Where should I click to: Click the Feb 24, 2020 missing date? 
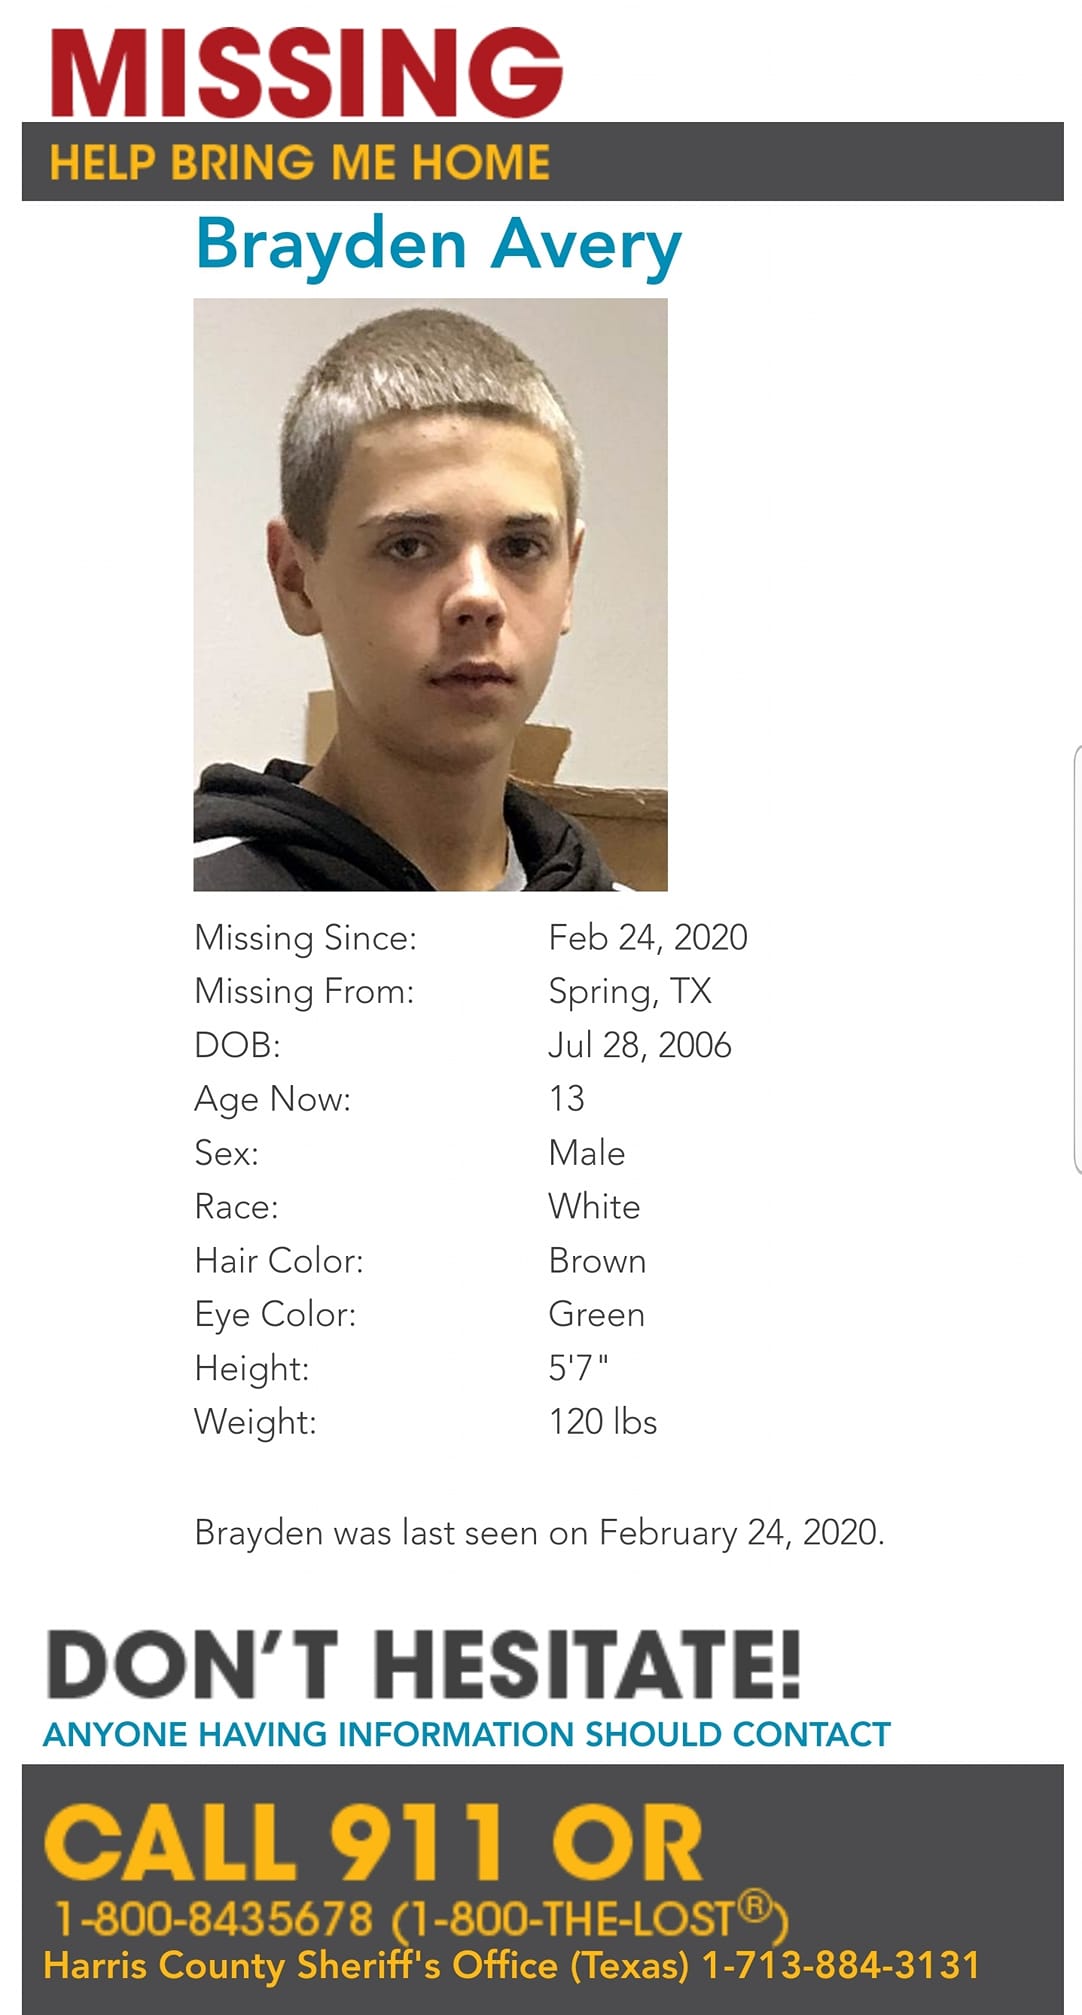648,937
